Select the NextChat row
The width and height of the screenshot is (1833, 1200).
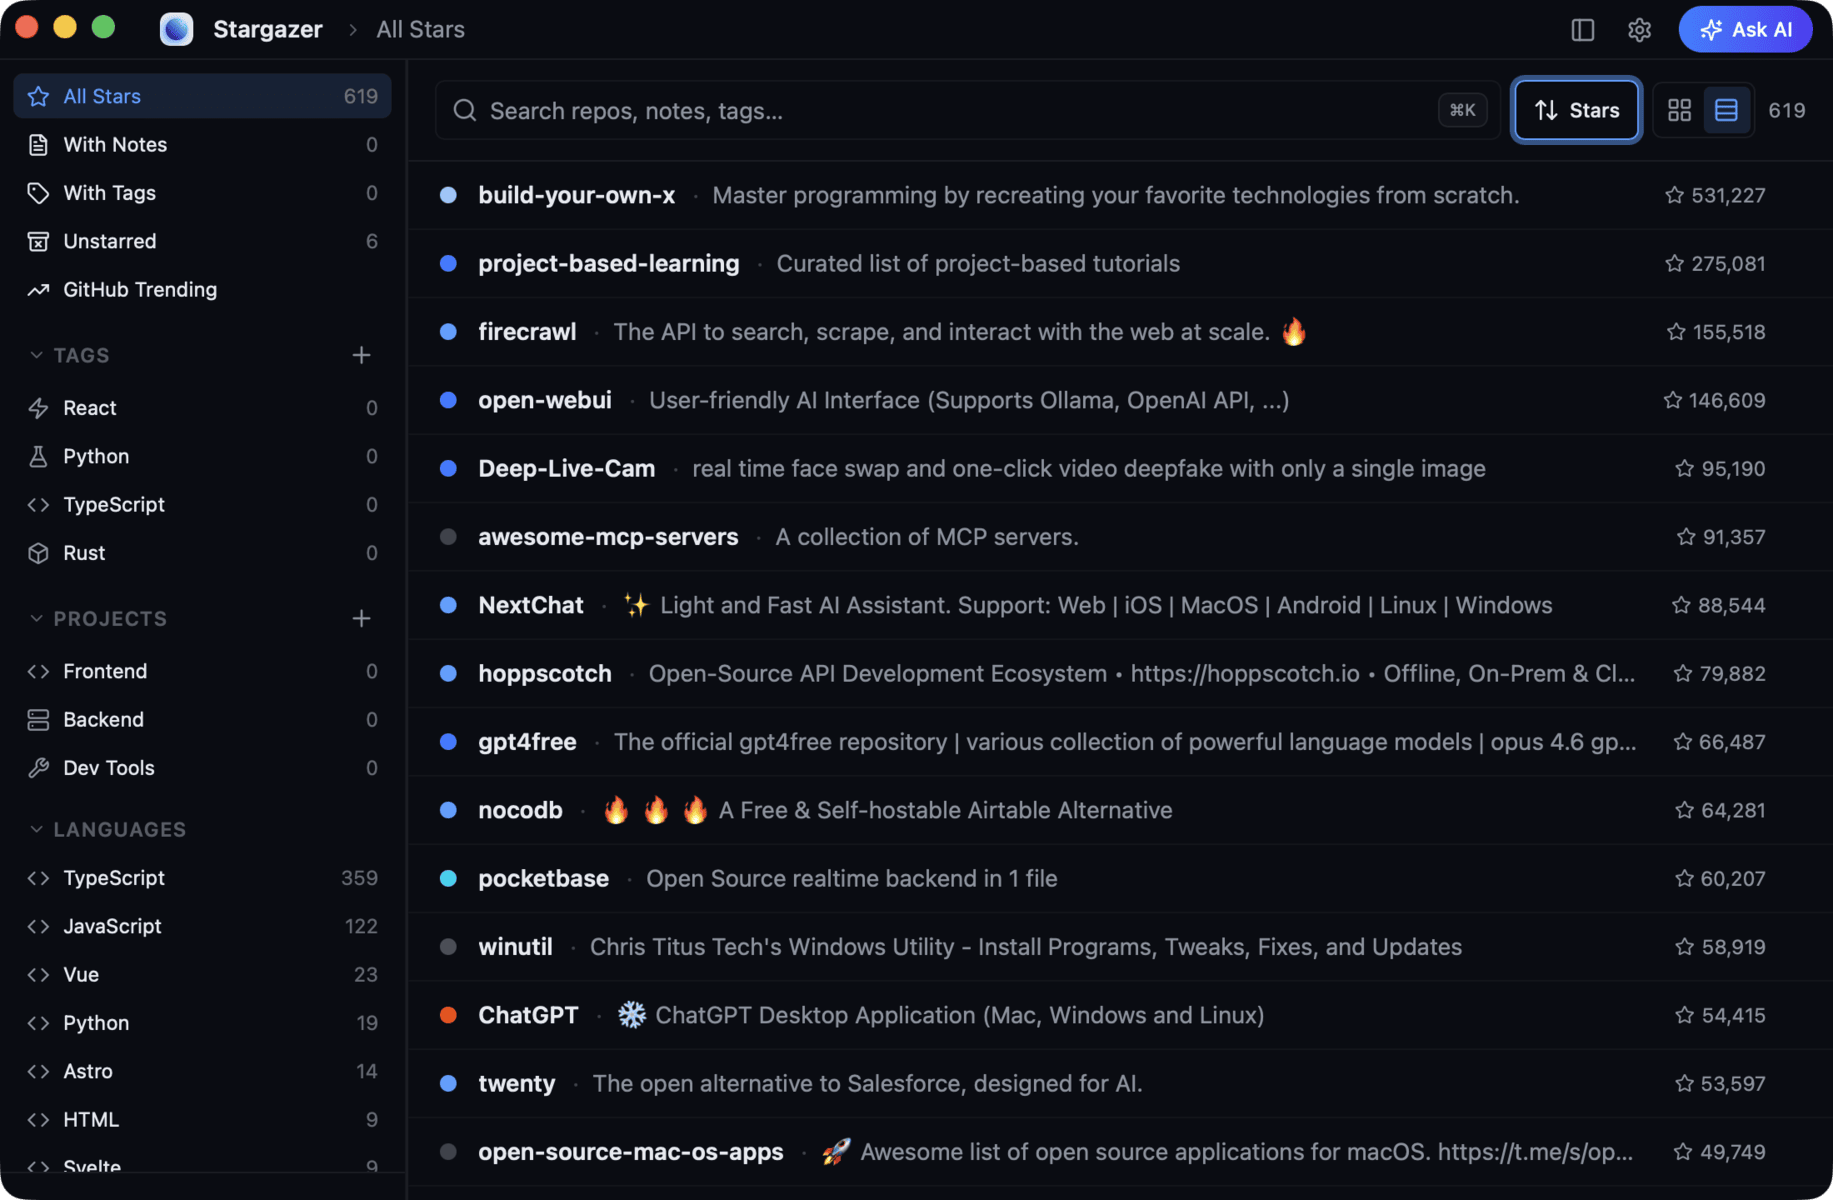1120,605
